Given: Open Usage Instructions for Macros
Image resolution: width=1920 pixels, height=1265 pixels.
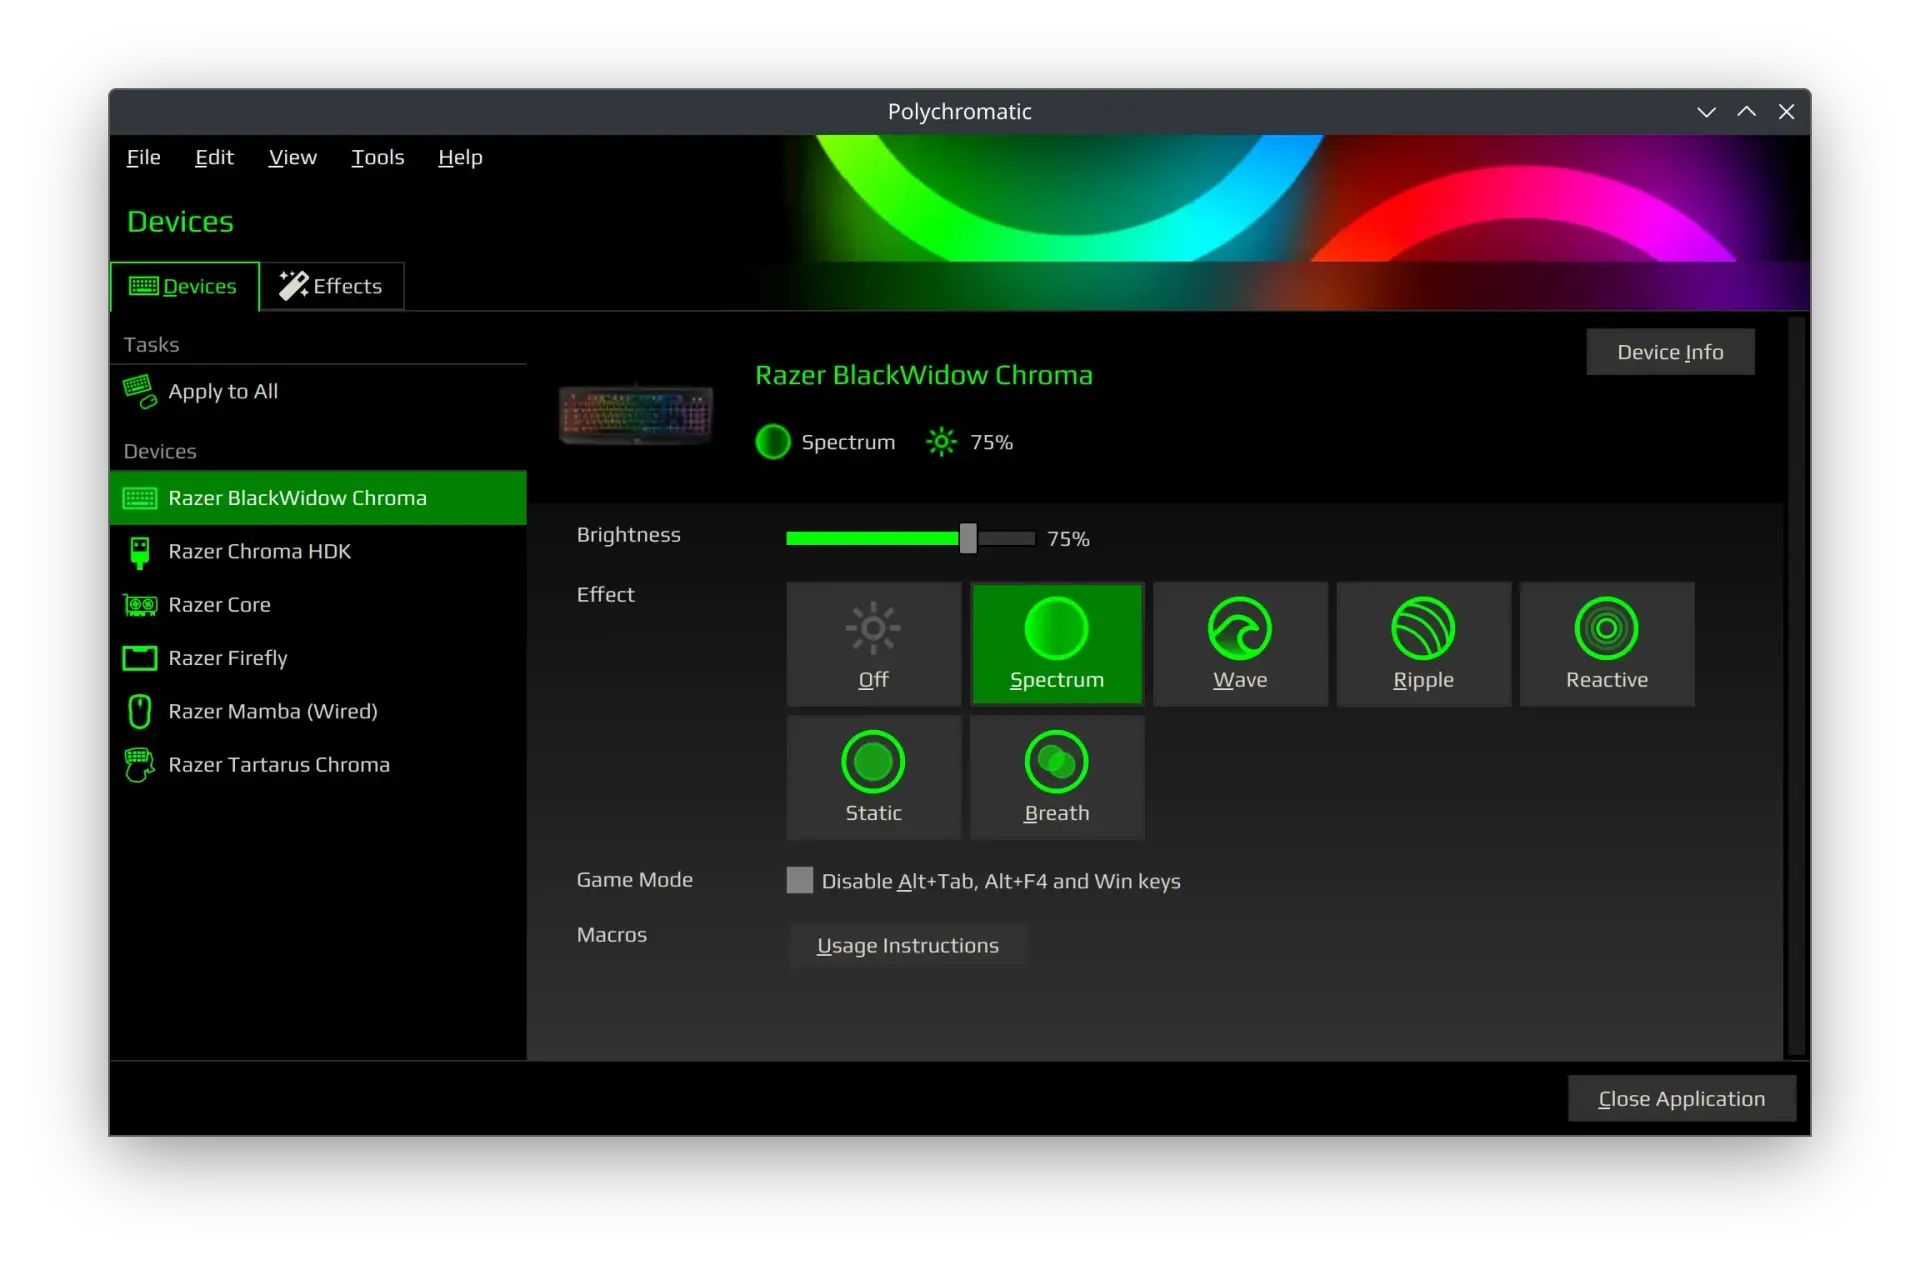Looking at the screenshot, I should 907,945.
